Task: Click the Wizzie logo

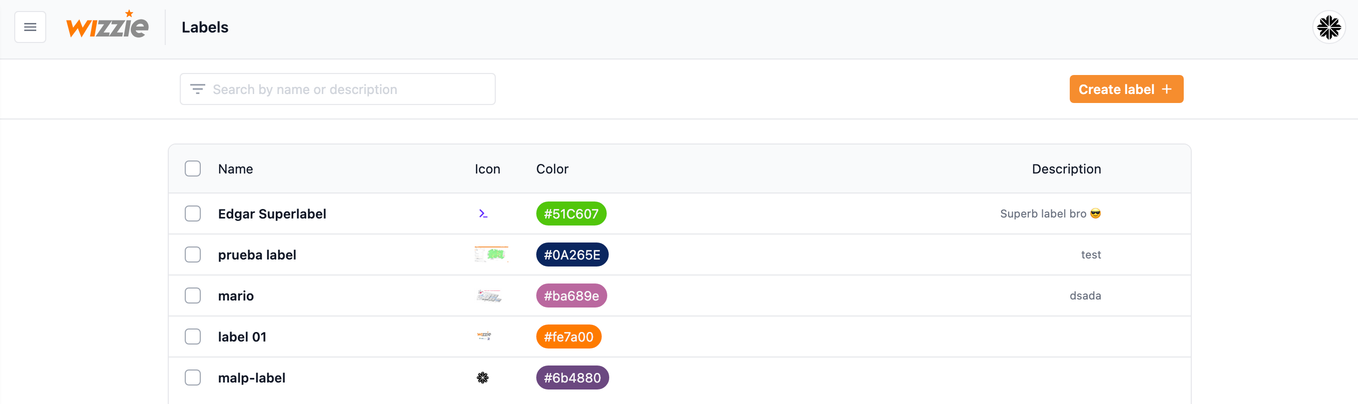Action: [x=107, y=27]
